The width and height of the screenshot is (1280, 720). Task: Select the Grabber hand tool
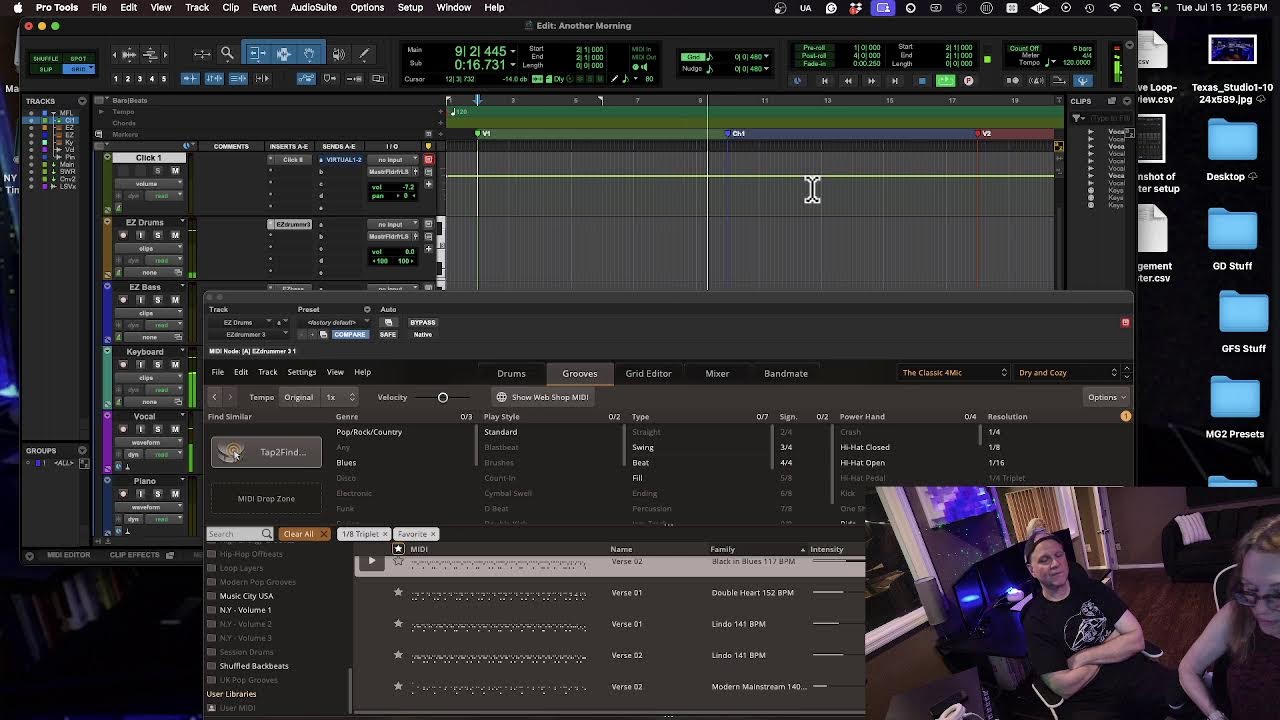click(309, 54)
